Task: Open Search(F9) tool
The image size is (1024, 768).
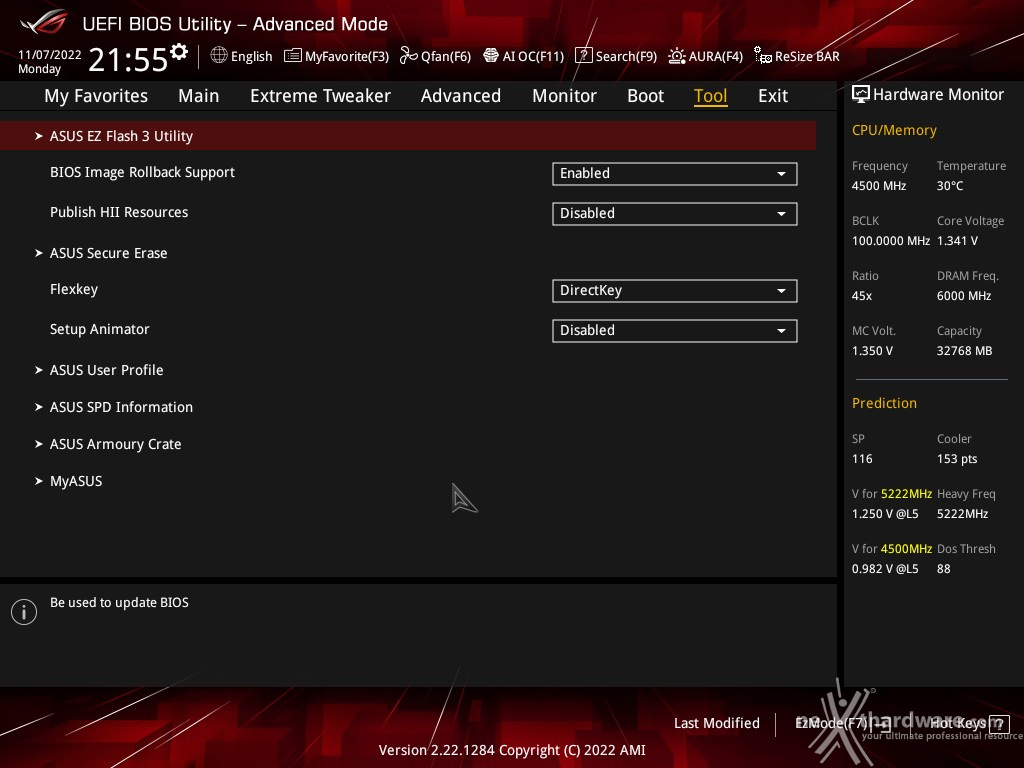Action: click(x=616, y=56)
